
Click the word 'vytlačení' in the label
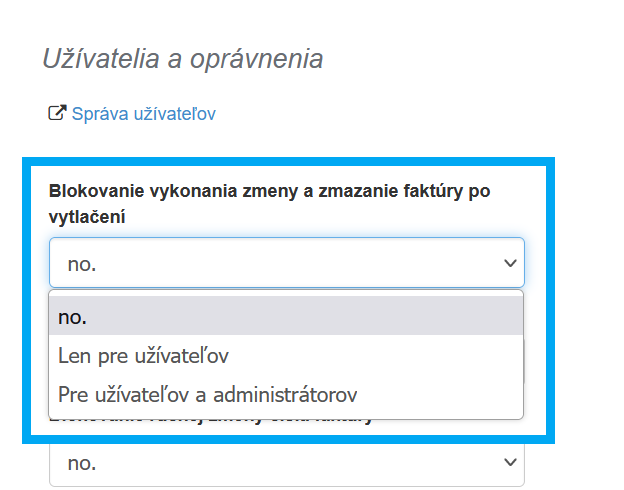coord(86,215)
